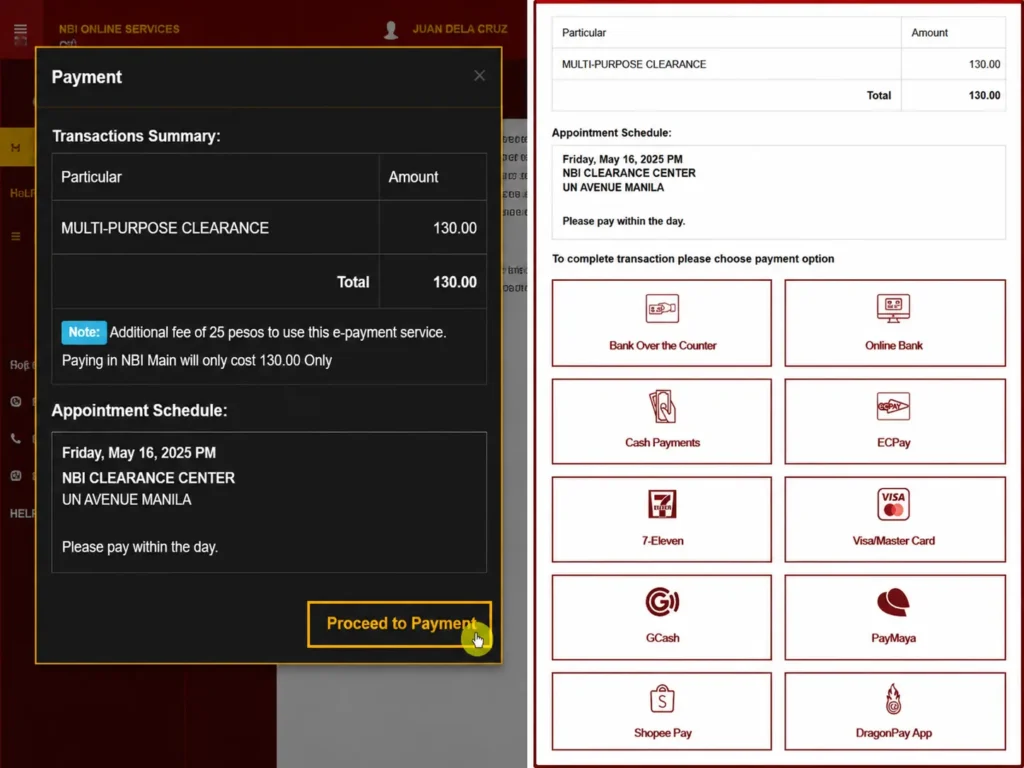Click the Paying in NBI Main note line

pyautogui.click(x=197, y=360)
